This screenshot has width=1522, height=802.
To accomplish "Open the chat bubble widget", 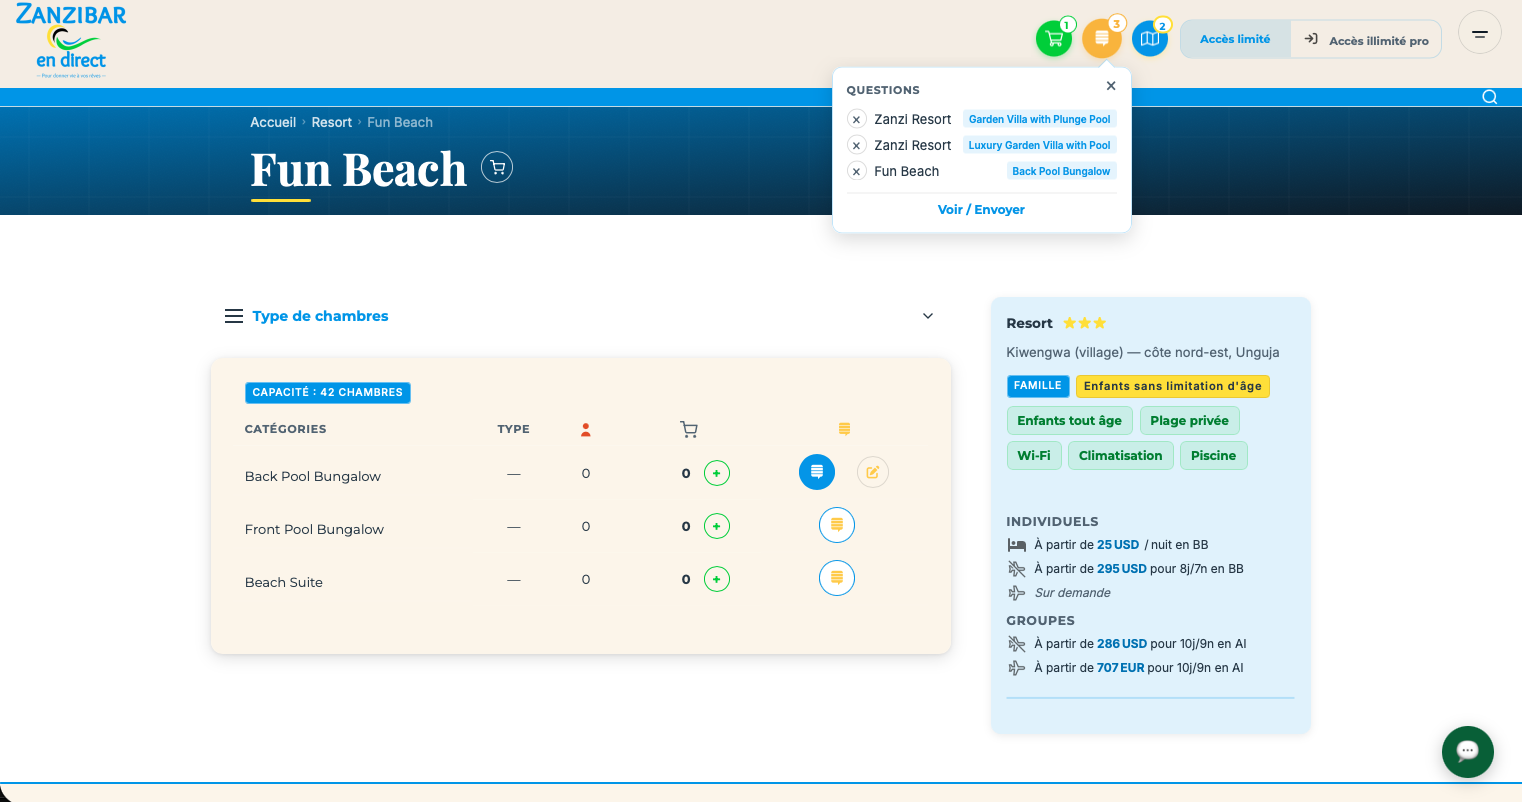I will 1468,751.
